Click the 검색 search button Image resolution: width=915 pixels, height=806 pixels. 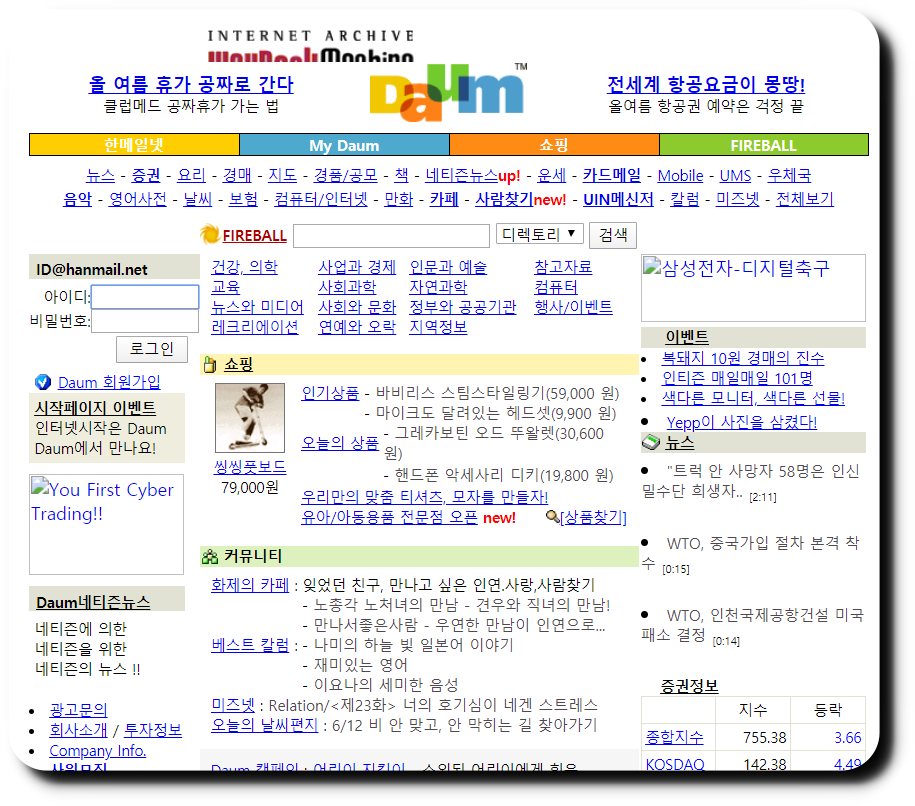tap(613, 235)
